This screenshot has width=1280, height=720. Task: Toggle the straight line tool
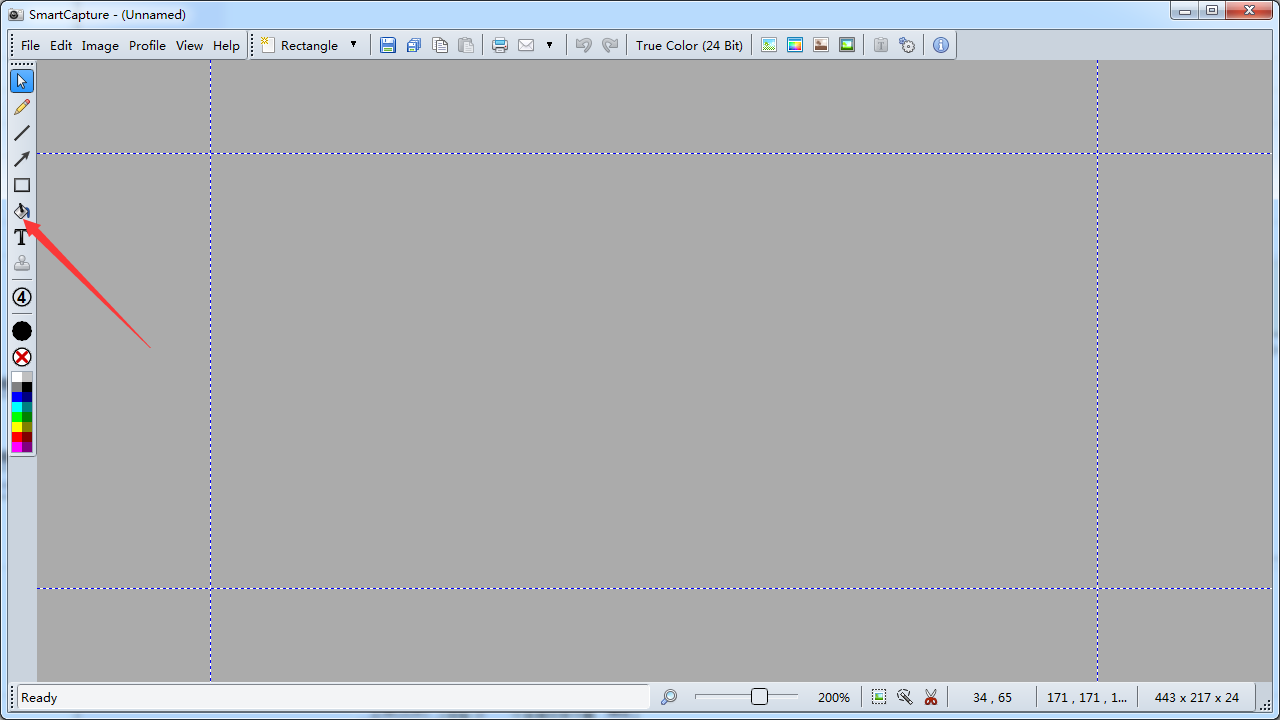click(21, 133)
